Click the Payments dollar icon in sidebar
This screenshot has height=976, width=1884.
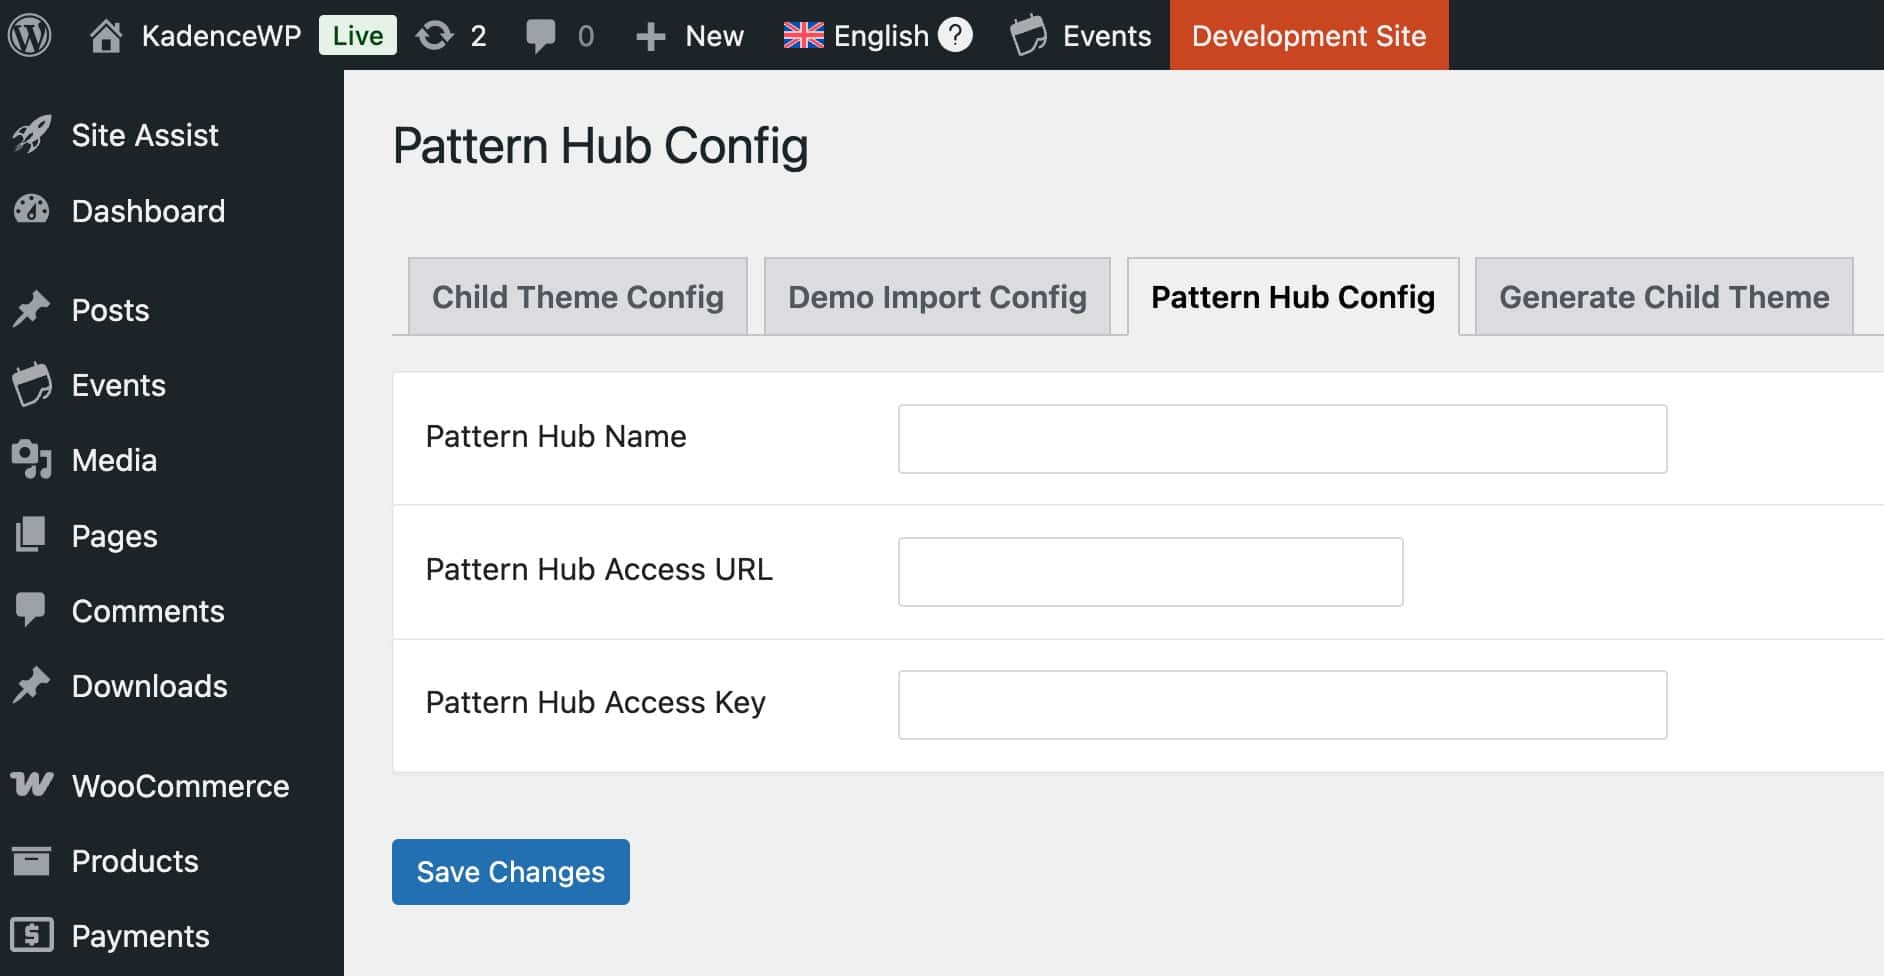coord(33,936)
